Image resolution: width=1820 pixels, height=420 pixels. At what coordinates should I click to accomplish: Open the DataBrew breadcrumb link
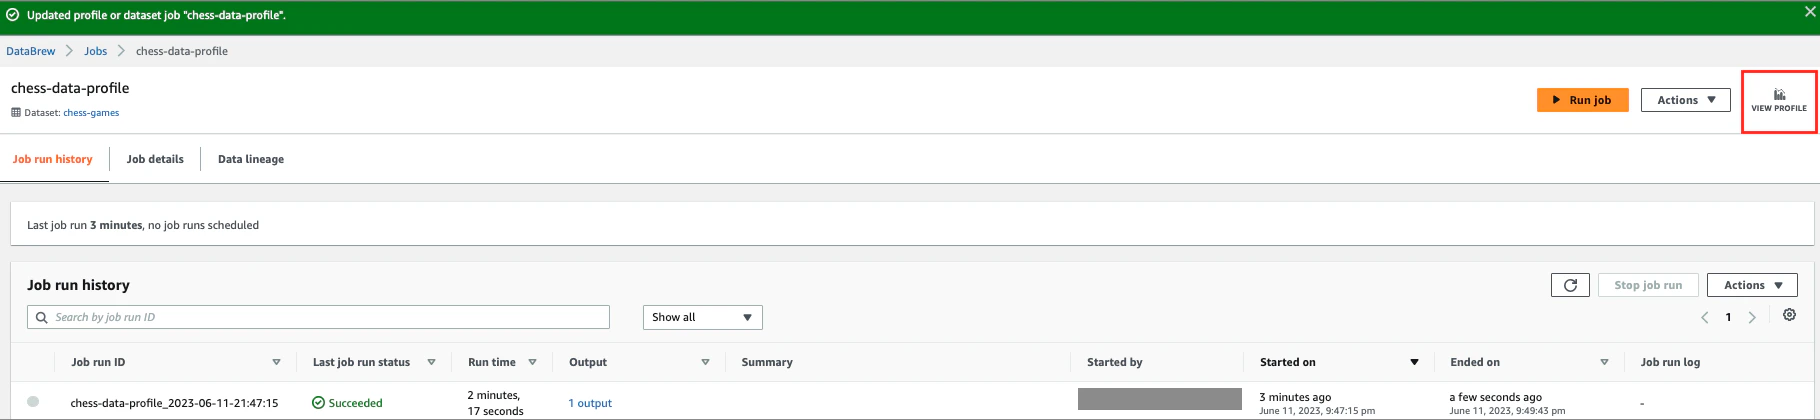(x=31, y=51)
